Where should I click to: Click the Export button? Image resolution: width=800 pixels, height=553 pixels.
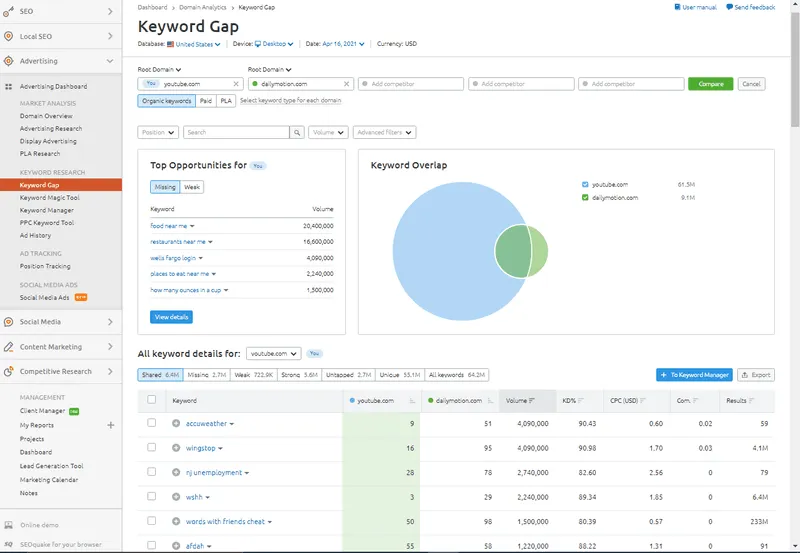(756, 375)
